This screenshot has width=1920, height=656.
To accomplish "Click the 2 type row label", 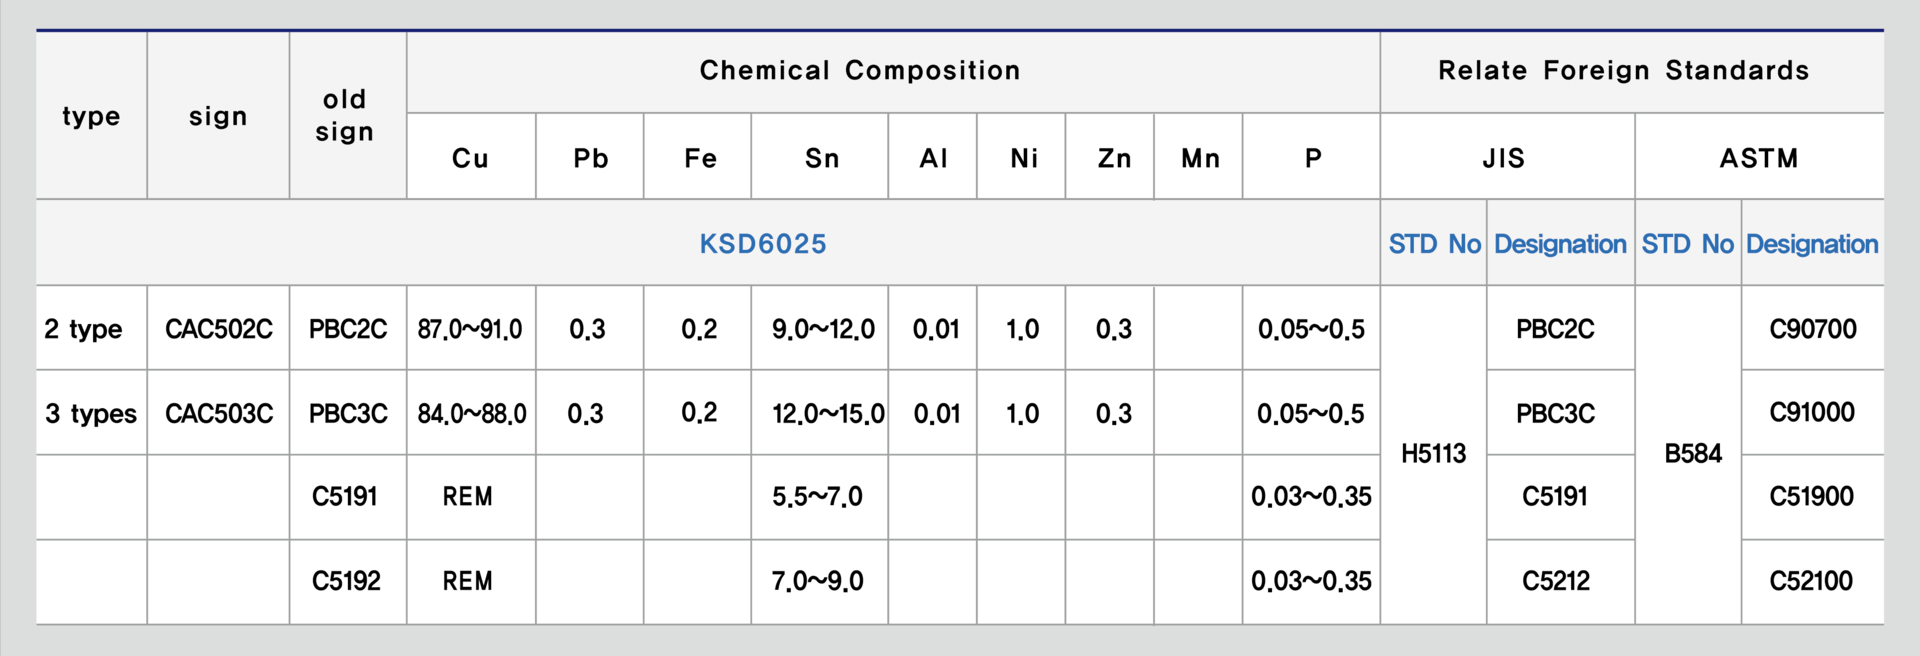I will click(x=83, y=329).
